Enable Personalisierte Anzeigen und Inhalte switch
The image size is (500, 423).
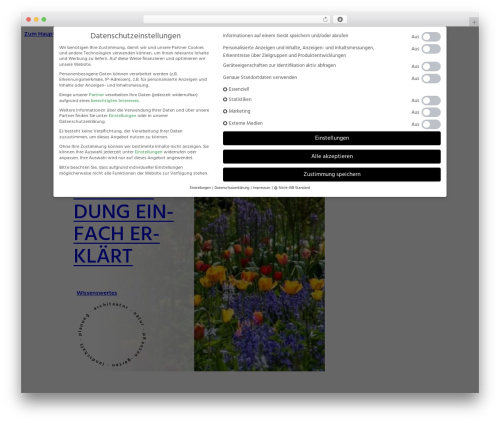(x=431, y=49)
